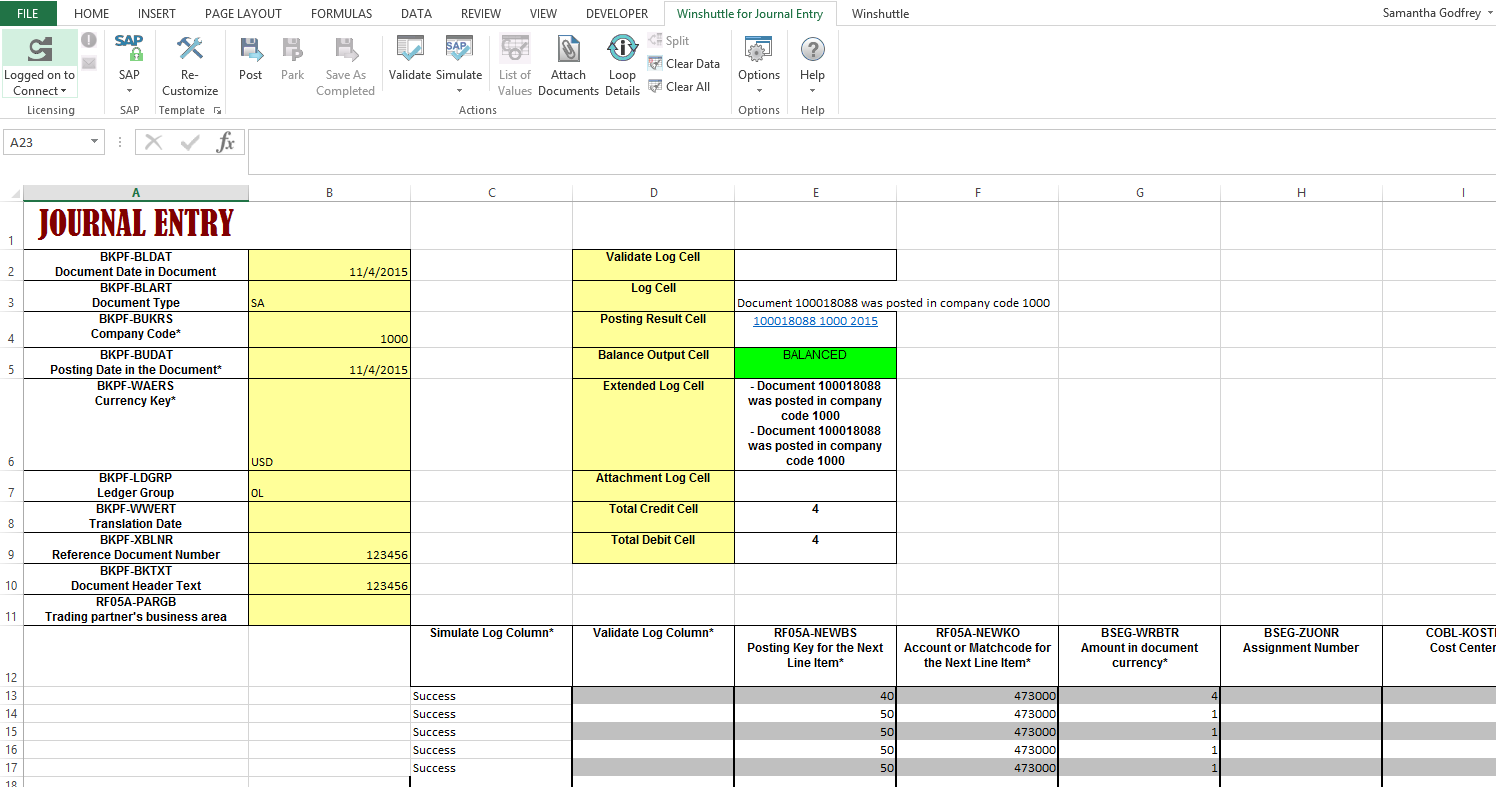Select account 473000 in row 17
The height and width of the screenshot is (787, 1496).
click(x=977, y=768)
